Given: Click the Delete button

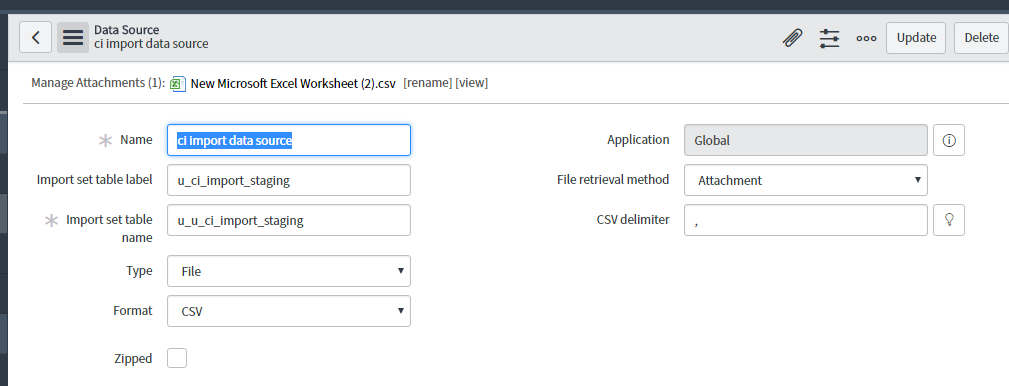Looking at the screenshot, I should coord(981,38).
